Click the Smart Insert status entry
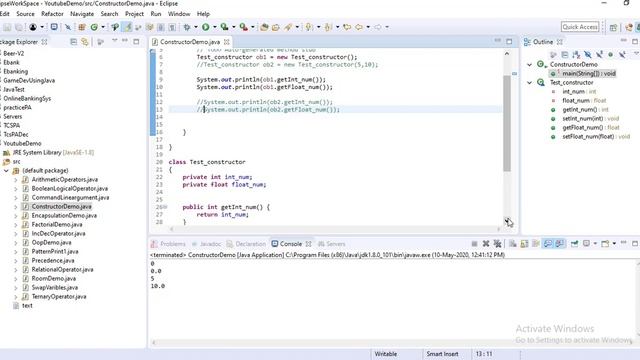Screen dimensions: 640x360 point(442,354)
